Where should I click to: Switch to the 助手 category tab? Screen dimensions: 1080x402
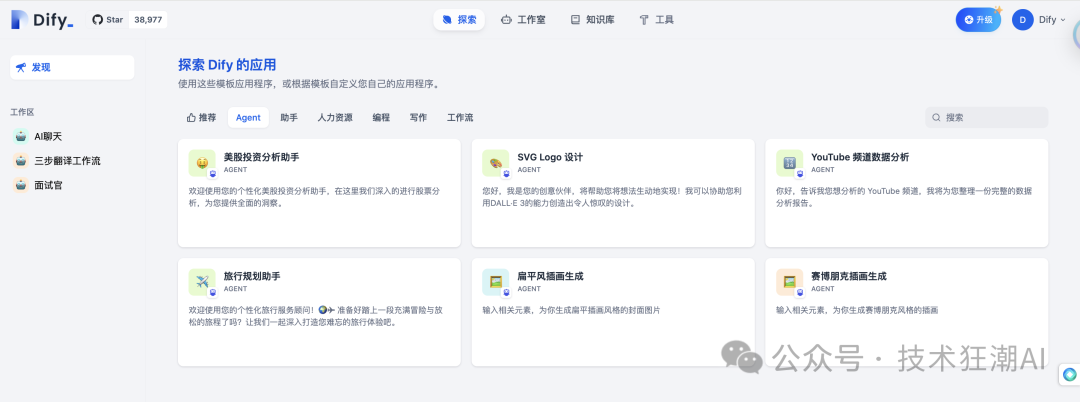coord(289,118)
